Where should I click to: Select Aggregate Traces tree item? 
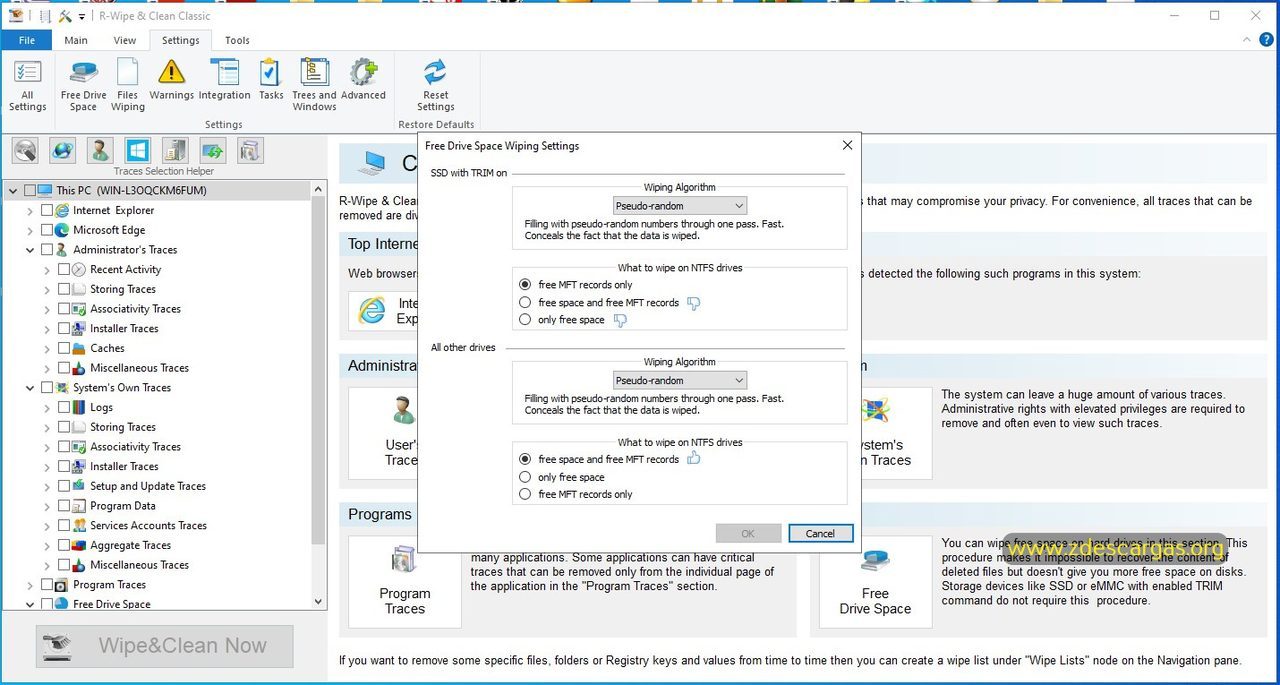[130, 545]
